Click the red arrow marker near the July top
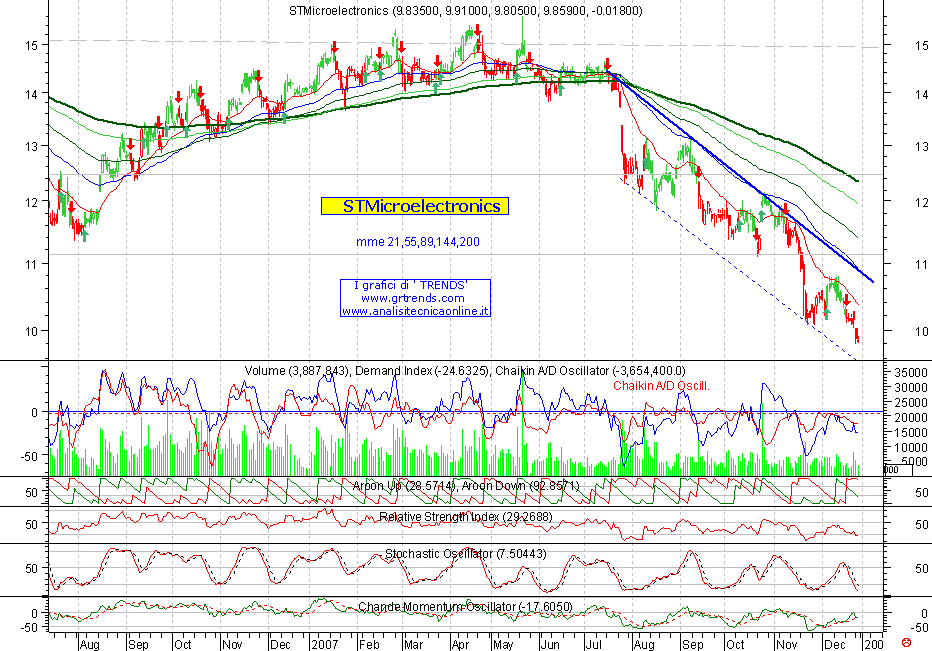932x651 pixels. [x=607, y=65]
